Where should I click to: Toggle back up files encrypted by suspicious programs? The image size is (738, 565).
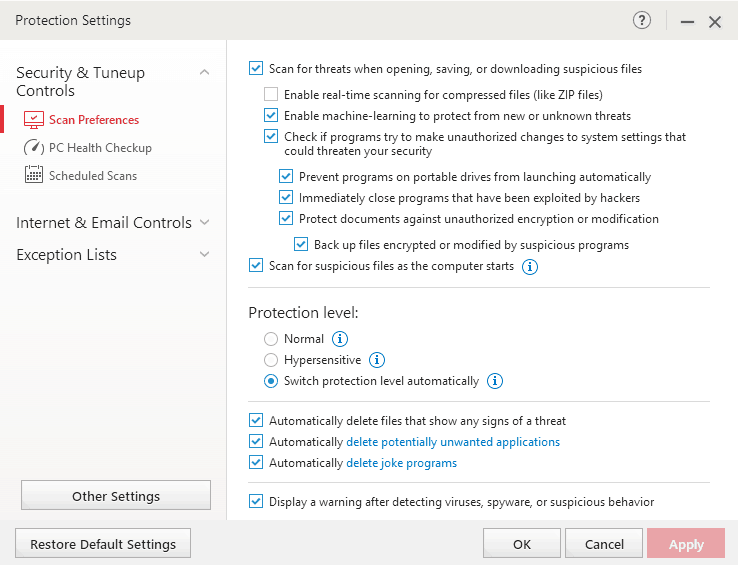point(301,244)
